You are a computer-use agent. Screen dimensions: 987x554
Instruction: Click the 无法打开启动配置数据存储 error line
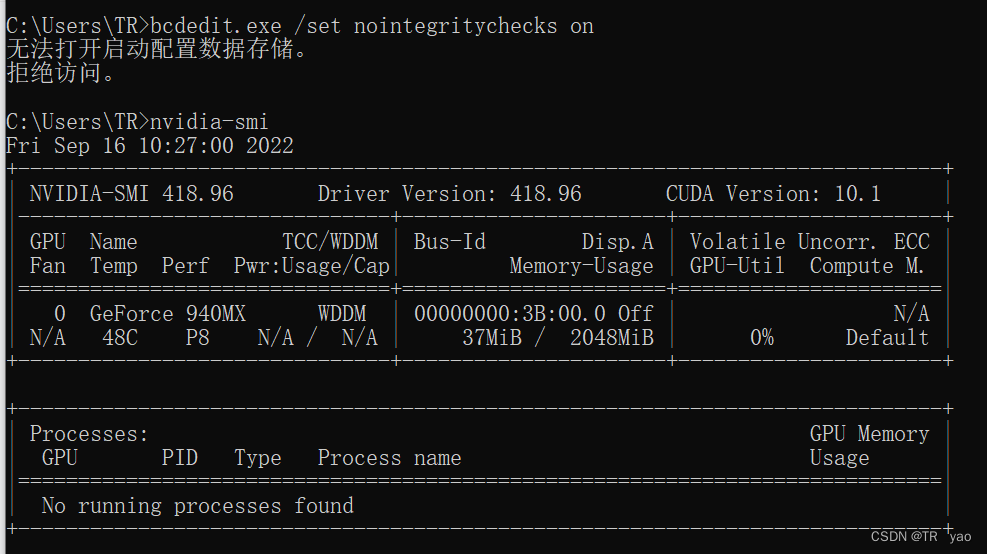(x=156, y=49)
